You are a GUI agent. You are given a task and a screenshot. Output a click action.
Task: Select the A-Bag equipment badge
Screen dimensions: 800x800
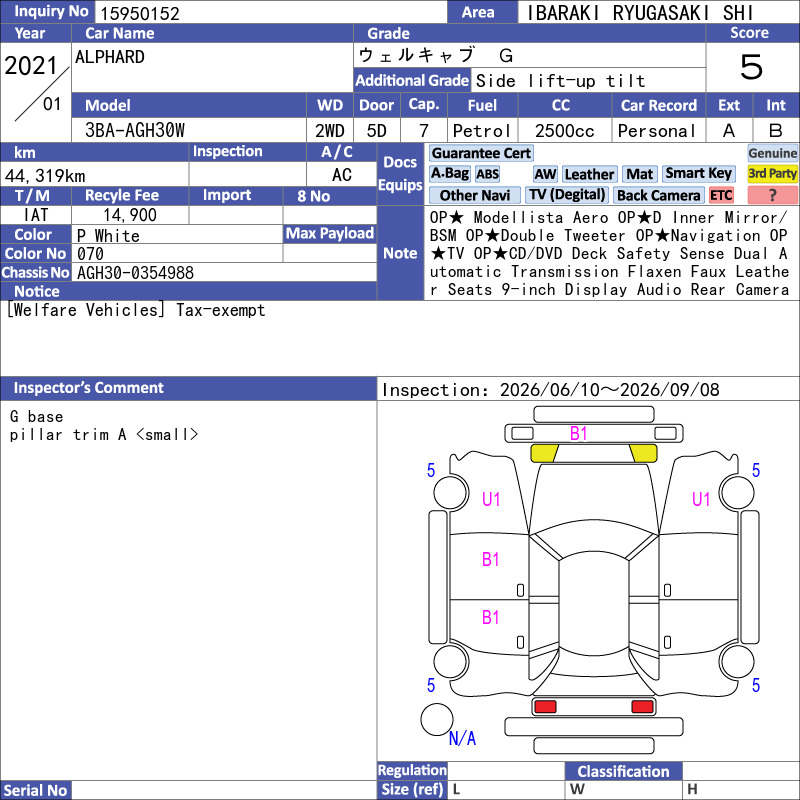(449, 174)
